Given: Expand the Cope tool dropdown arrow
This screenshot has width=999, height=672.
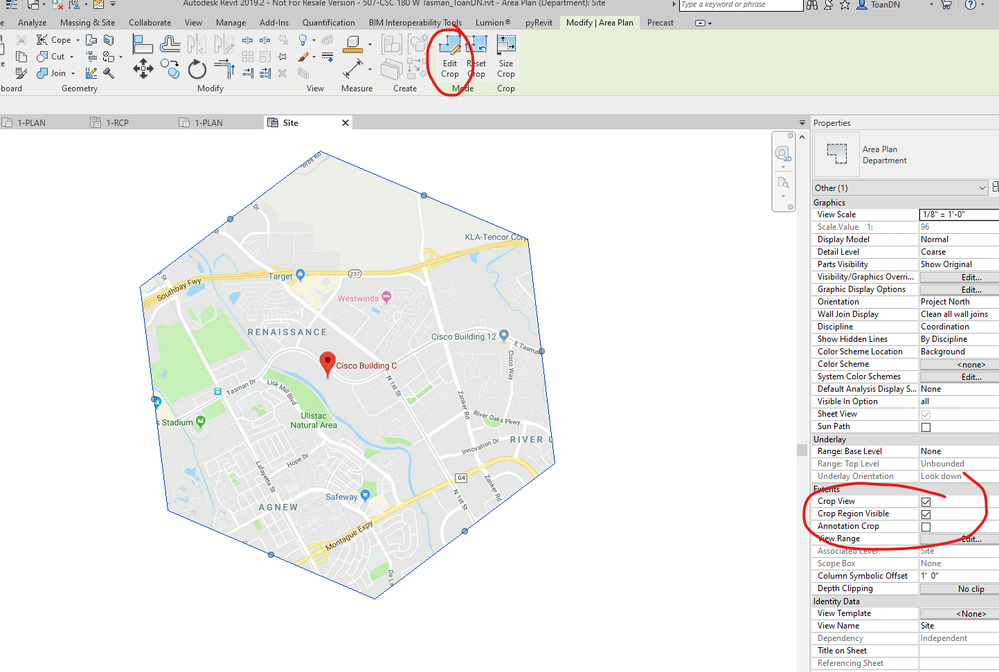Looking at the screenshot, I should (x=78, y=40).
